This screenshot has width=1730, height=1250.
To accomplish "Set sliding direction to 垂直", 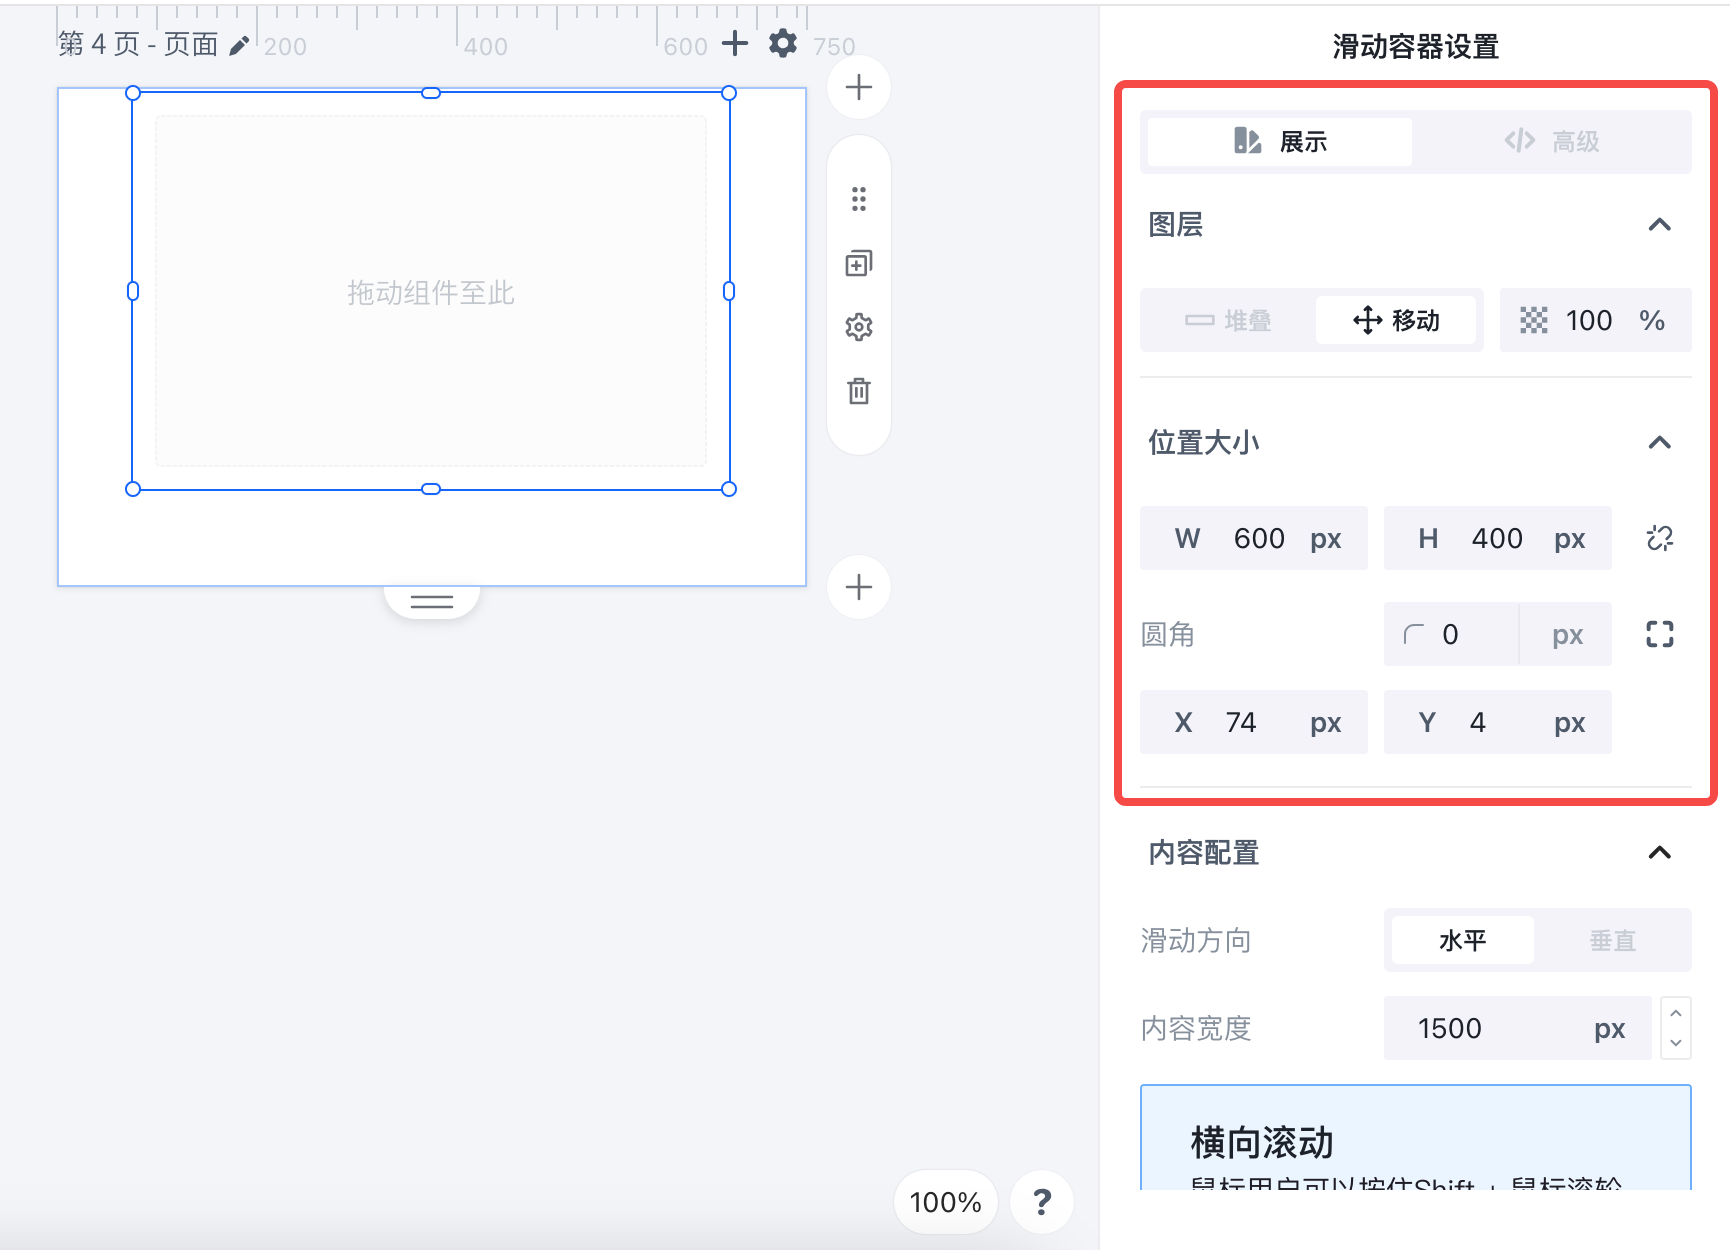I will [x=1612, y=940].
